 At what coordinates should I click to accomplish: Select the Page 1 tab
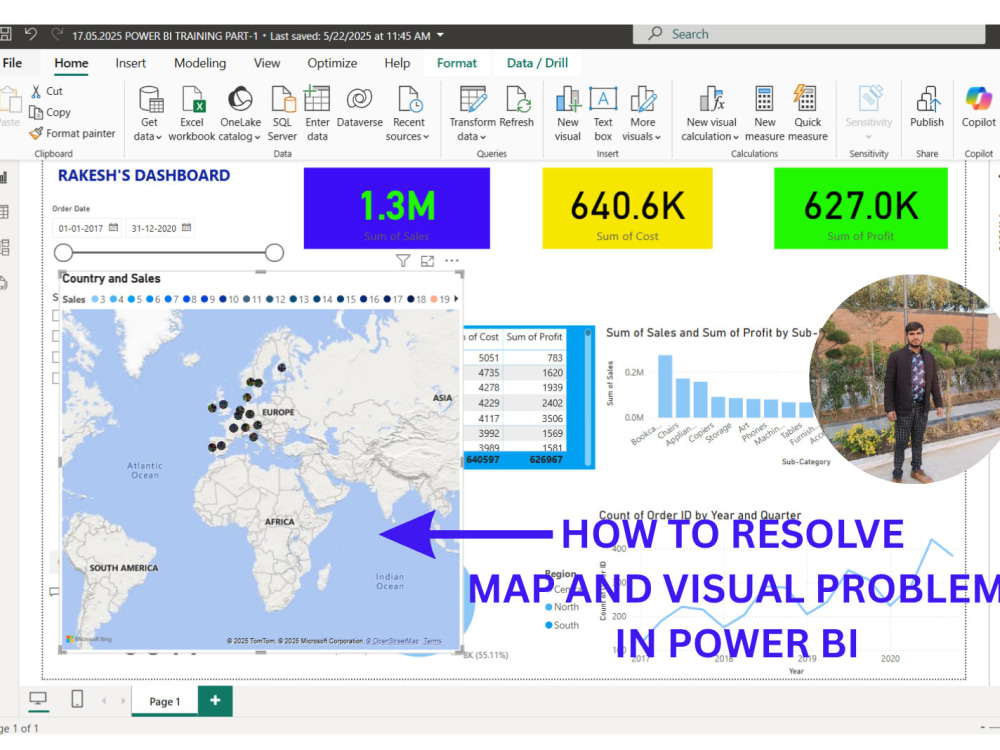pos(165,702)
